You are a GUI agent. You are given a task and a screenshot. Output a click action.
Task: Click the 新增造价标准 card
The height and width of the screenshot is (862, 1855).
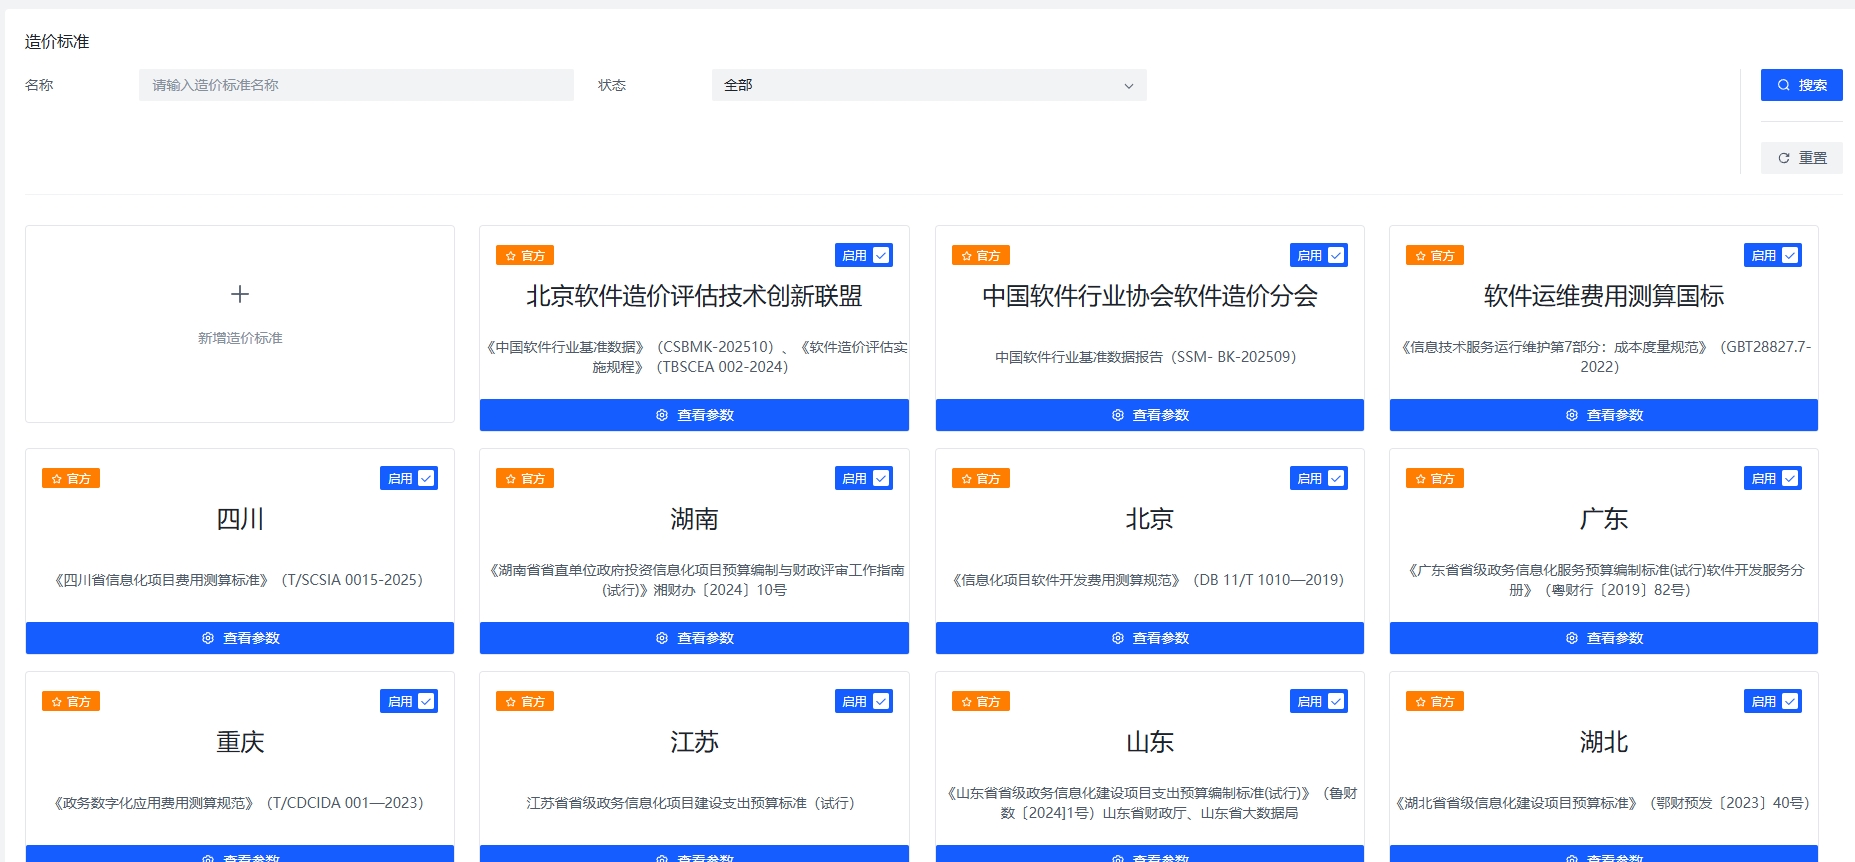coord(240,324)
